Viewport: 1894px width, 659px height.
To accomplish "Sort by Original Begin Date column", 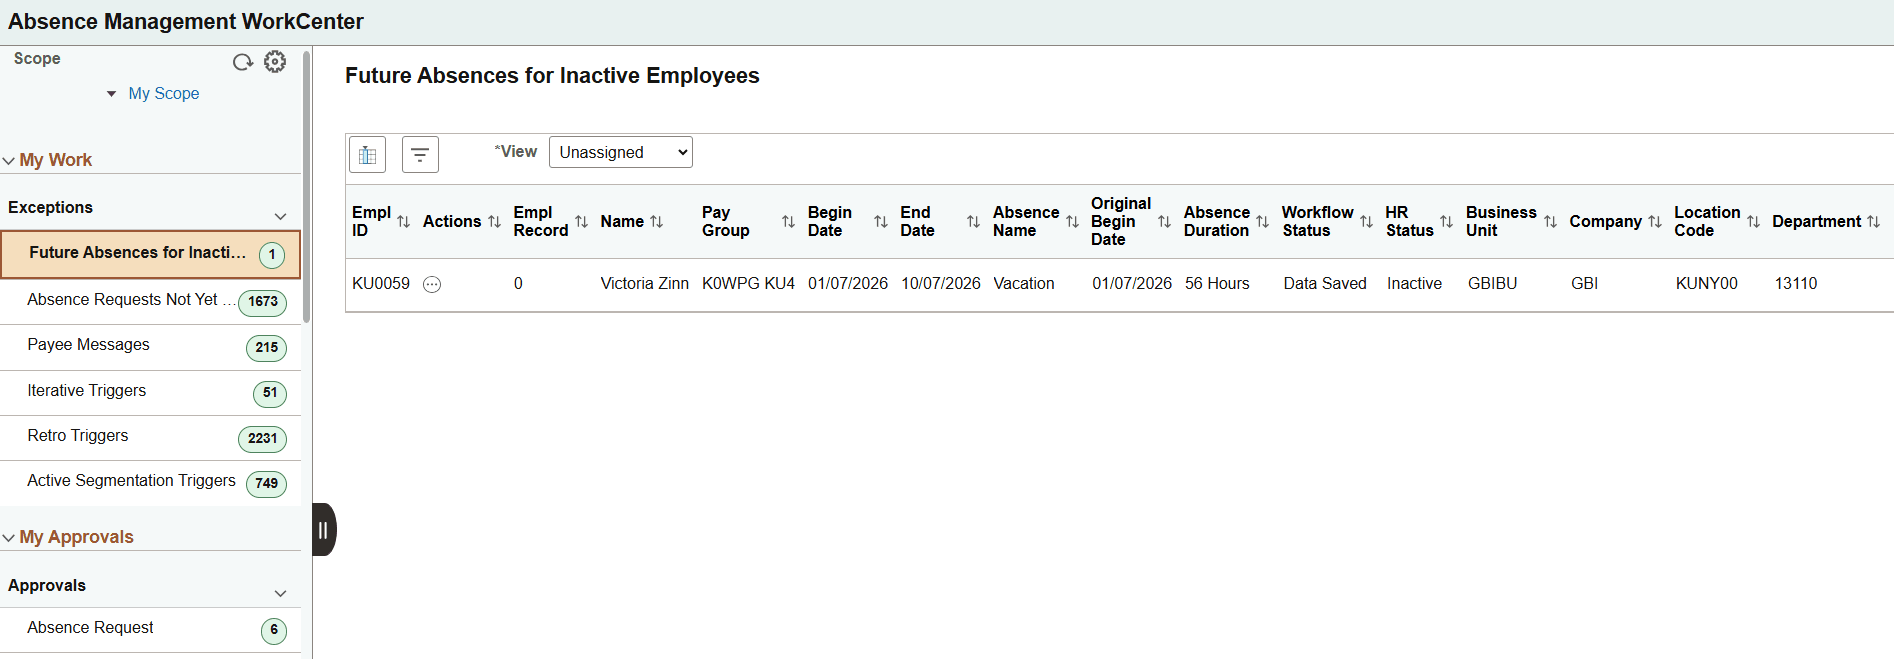I will (1164, 222).
